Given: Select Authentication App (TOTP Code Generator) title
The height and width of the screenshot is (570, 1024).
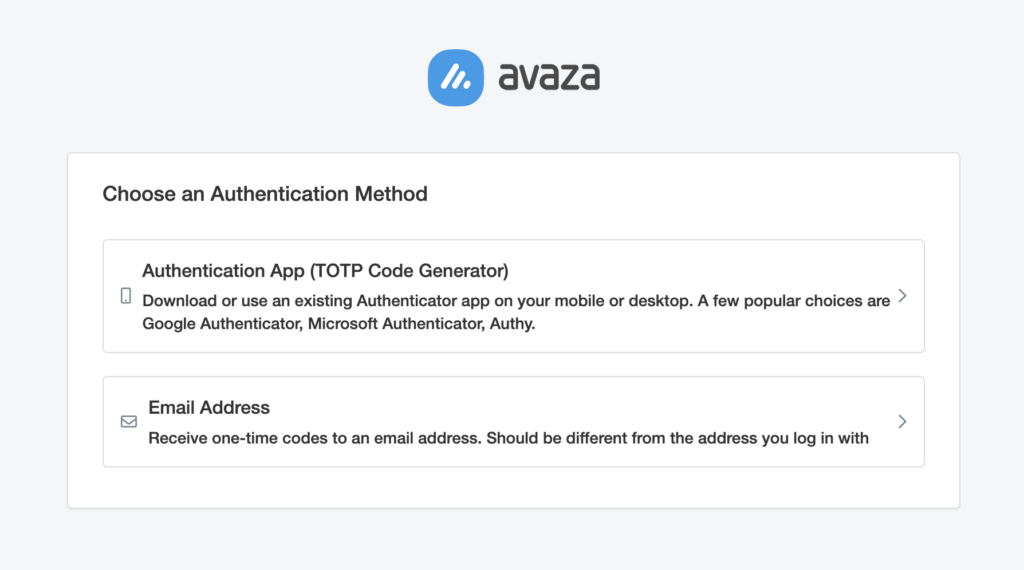Looking at the screenshot, I should click(325, 271).
